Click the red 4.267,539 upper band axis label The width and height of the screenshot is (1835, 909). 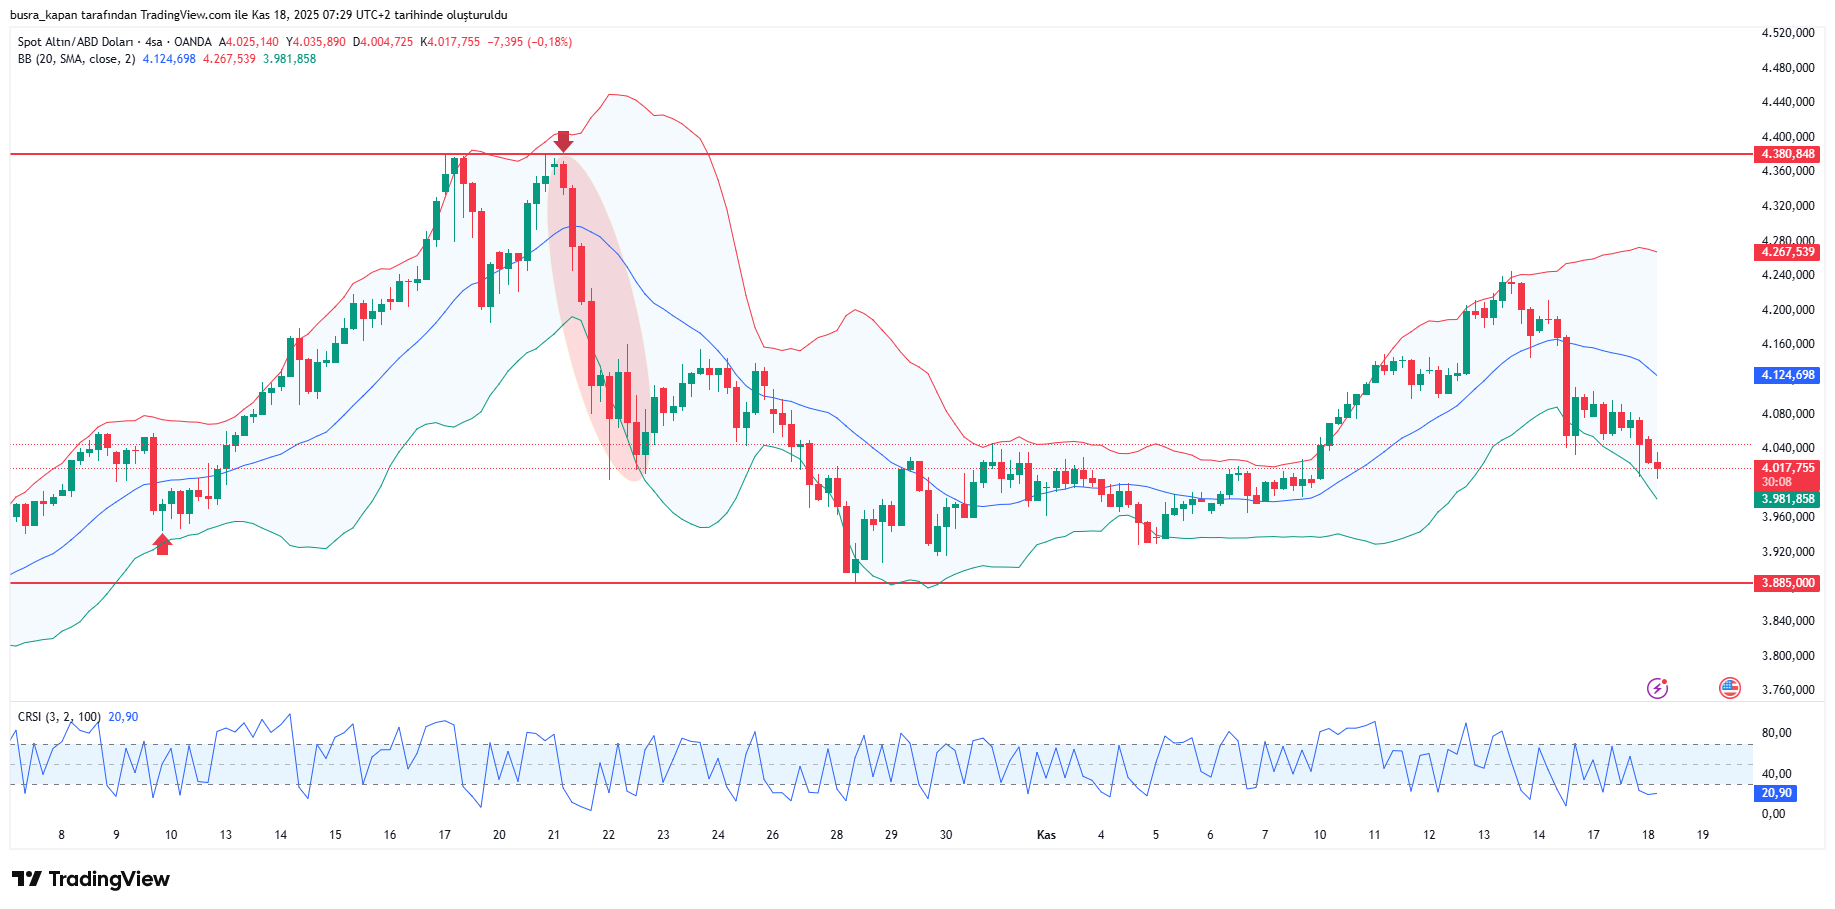coord(1787,252)
